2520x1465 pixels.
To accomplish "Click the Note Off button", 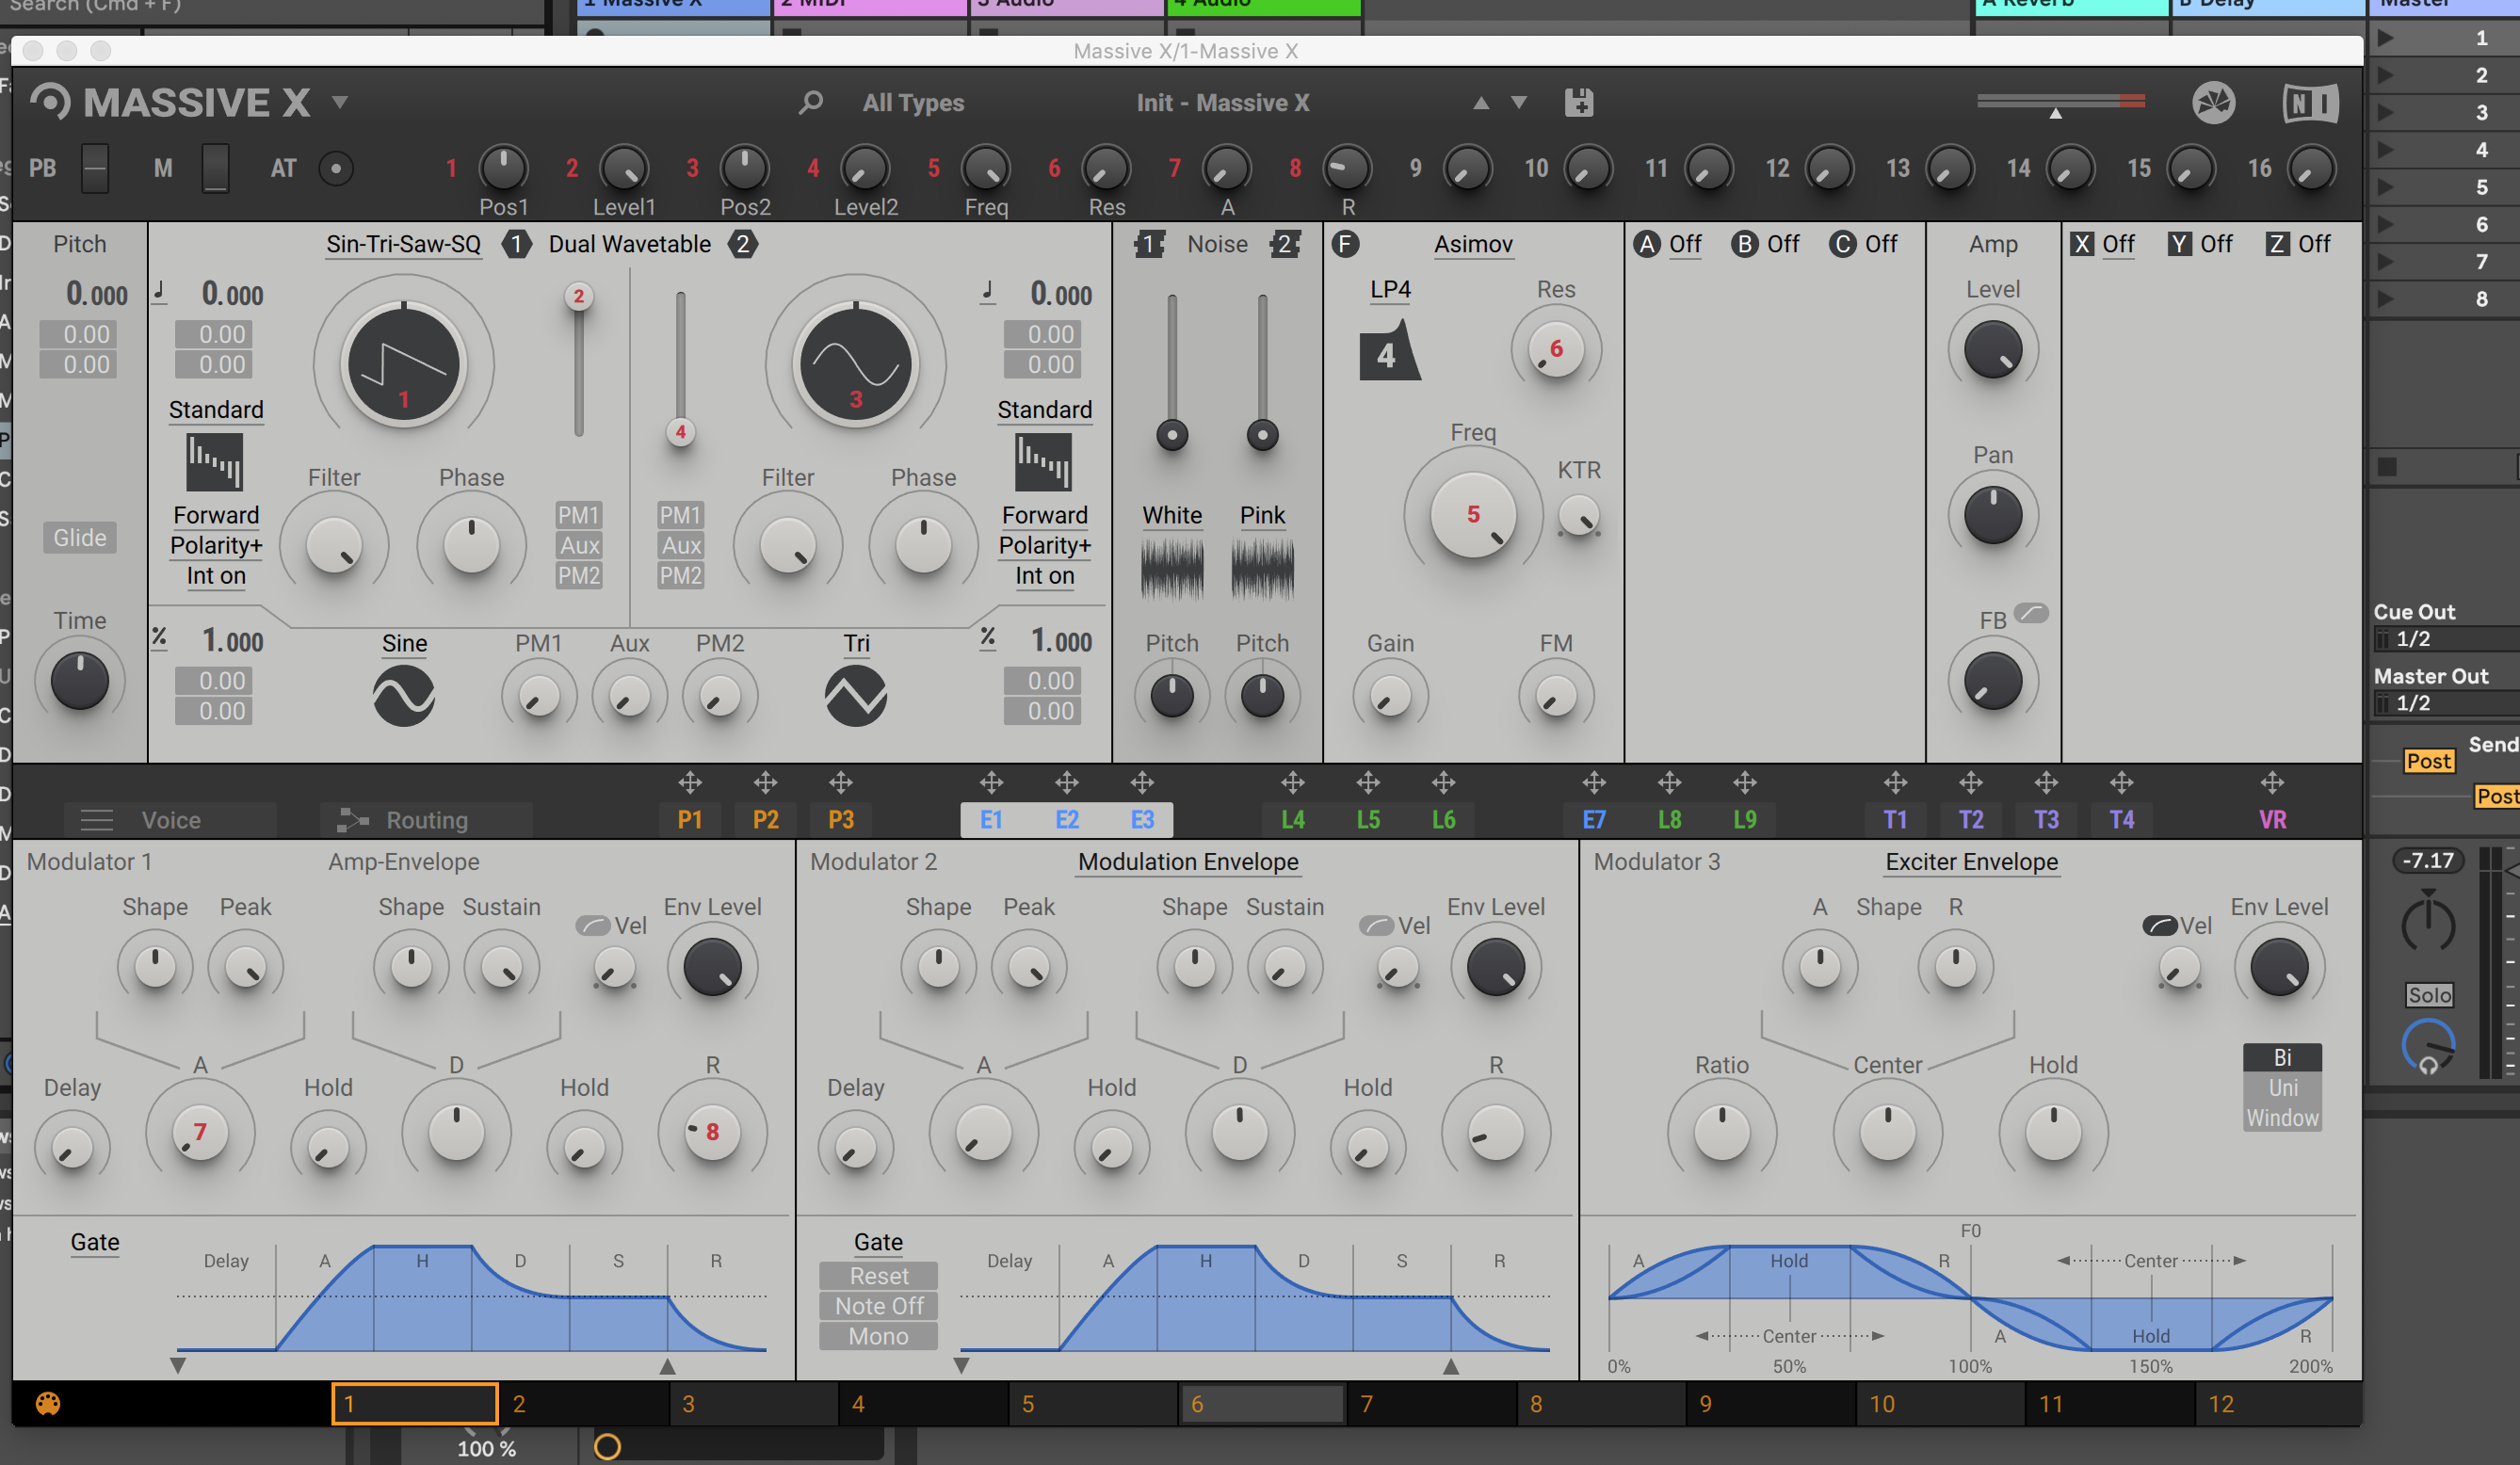I will tap(878, 1306).
